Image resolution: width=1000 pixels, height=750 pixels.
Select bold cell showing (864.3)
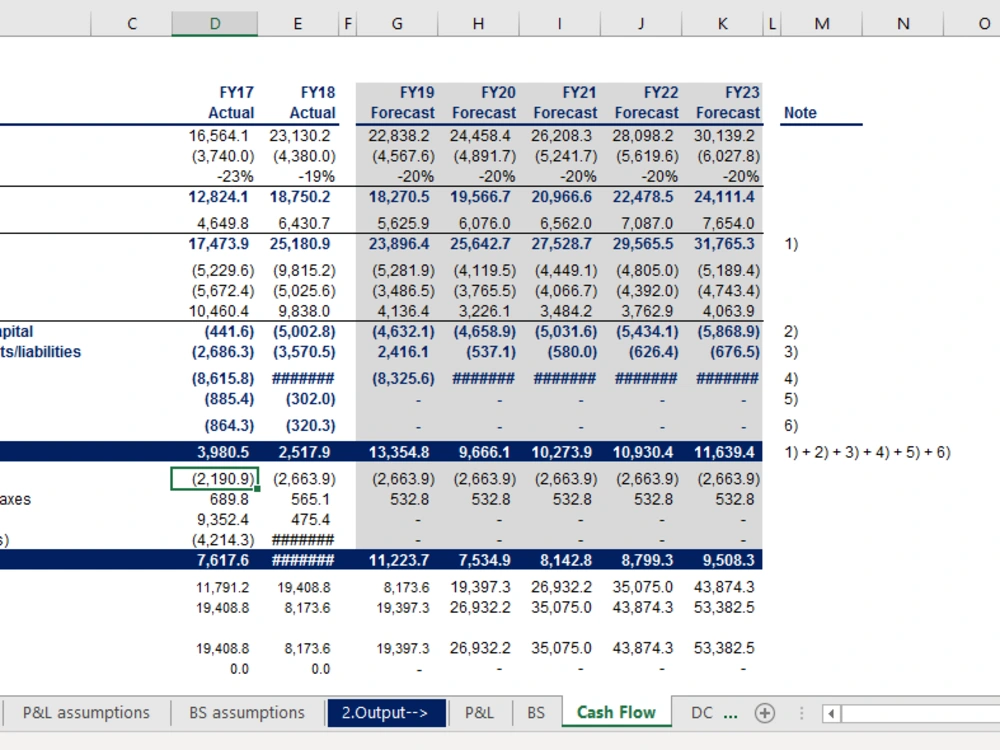(229, 426)
